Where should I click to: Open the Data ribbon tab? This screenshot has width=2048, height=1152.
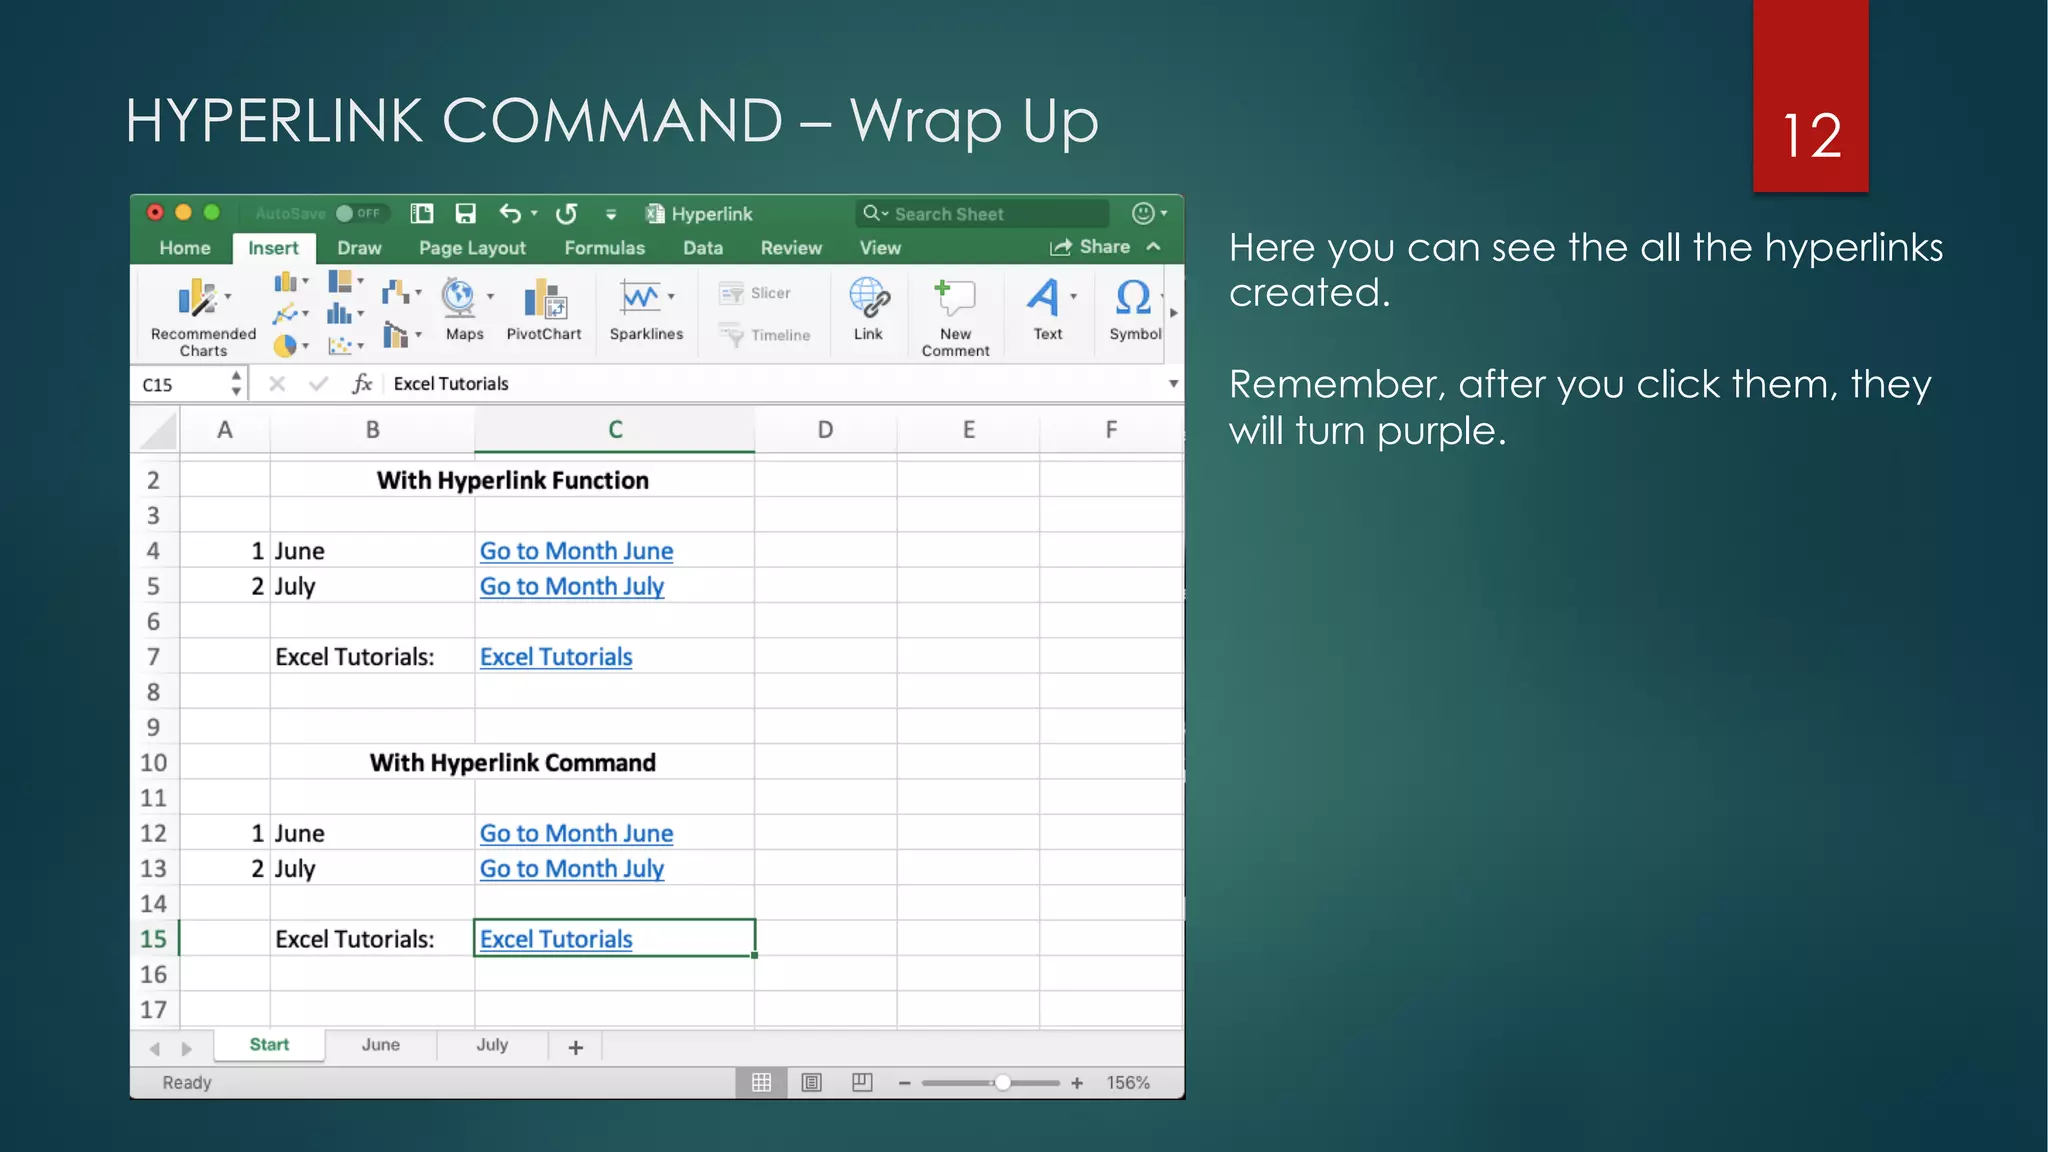703,248
